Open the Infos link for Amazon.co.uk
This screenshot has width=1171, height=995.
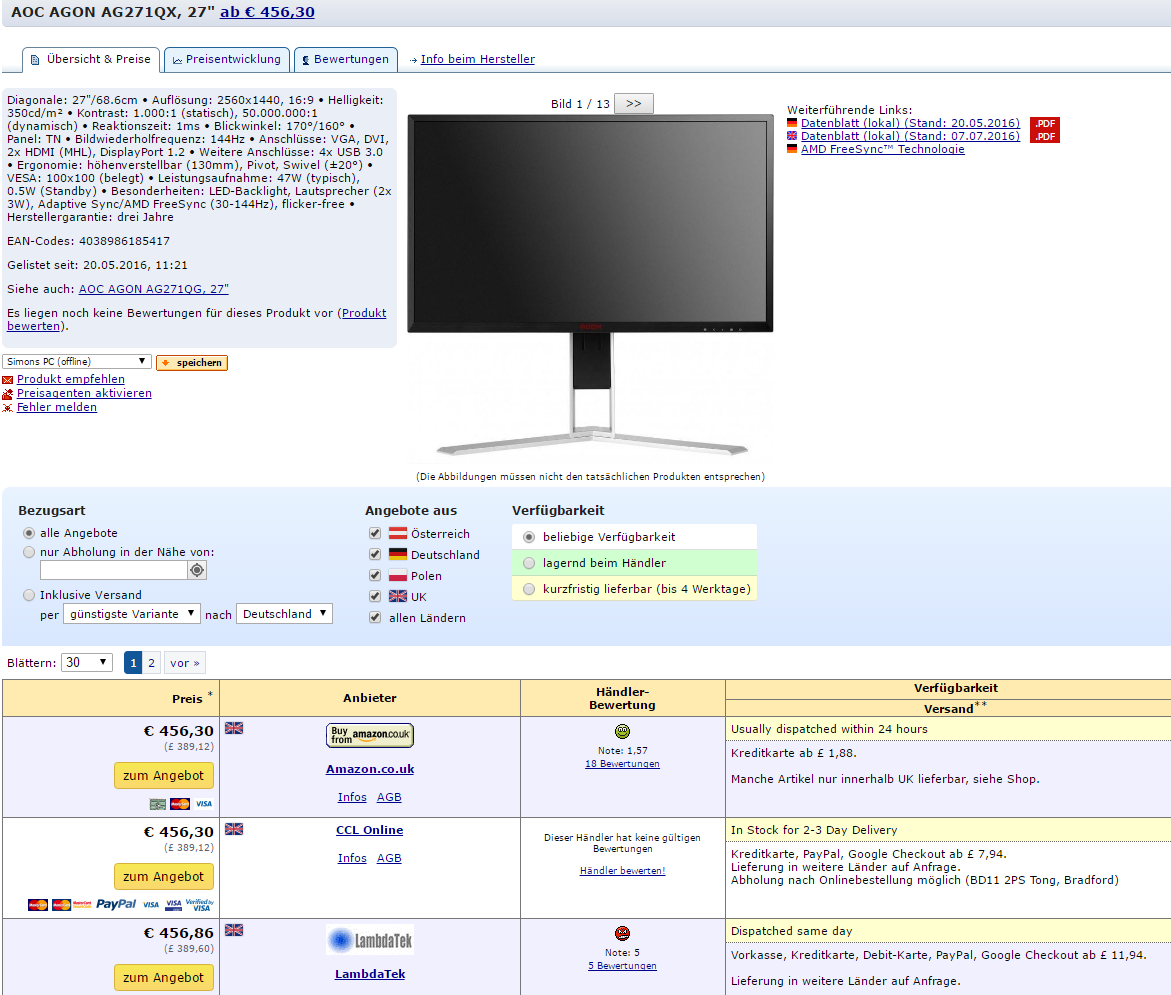352,797
